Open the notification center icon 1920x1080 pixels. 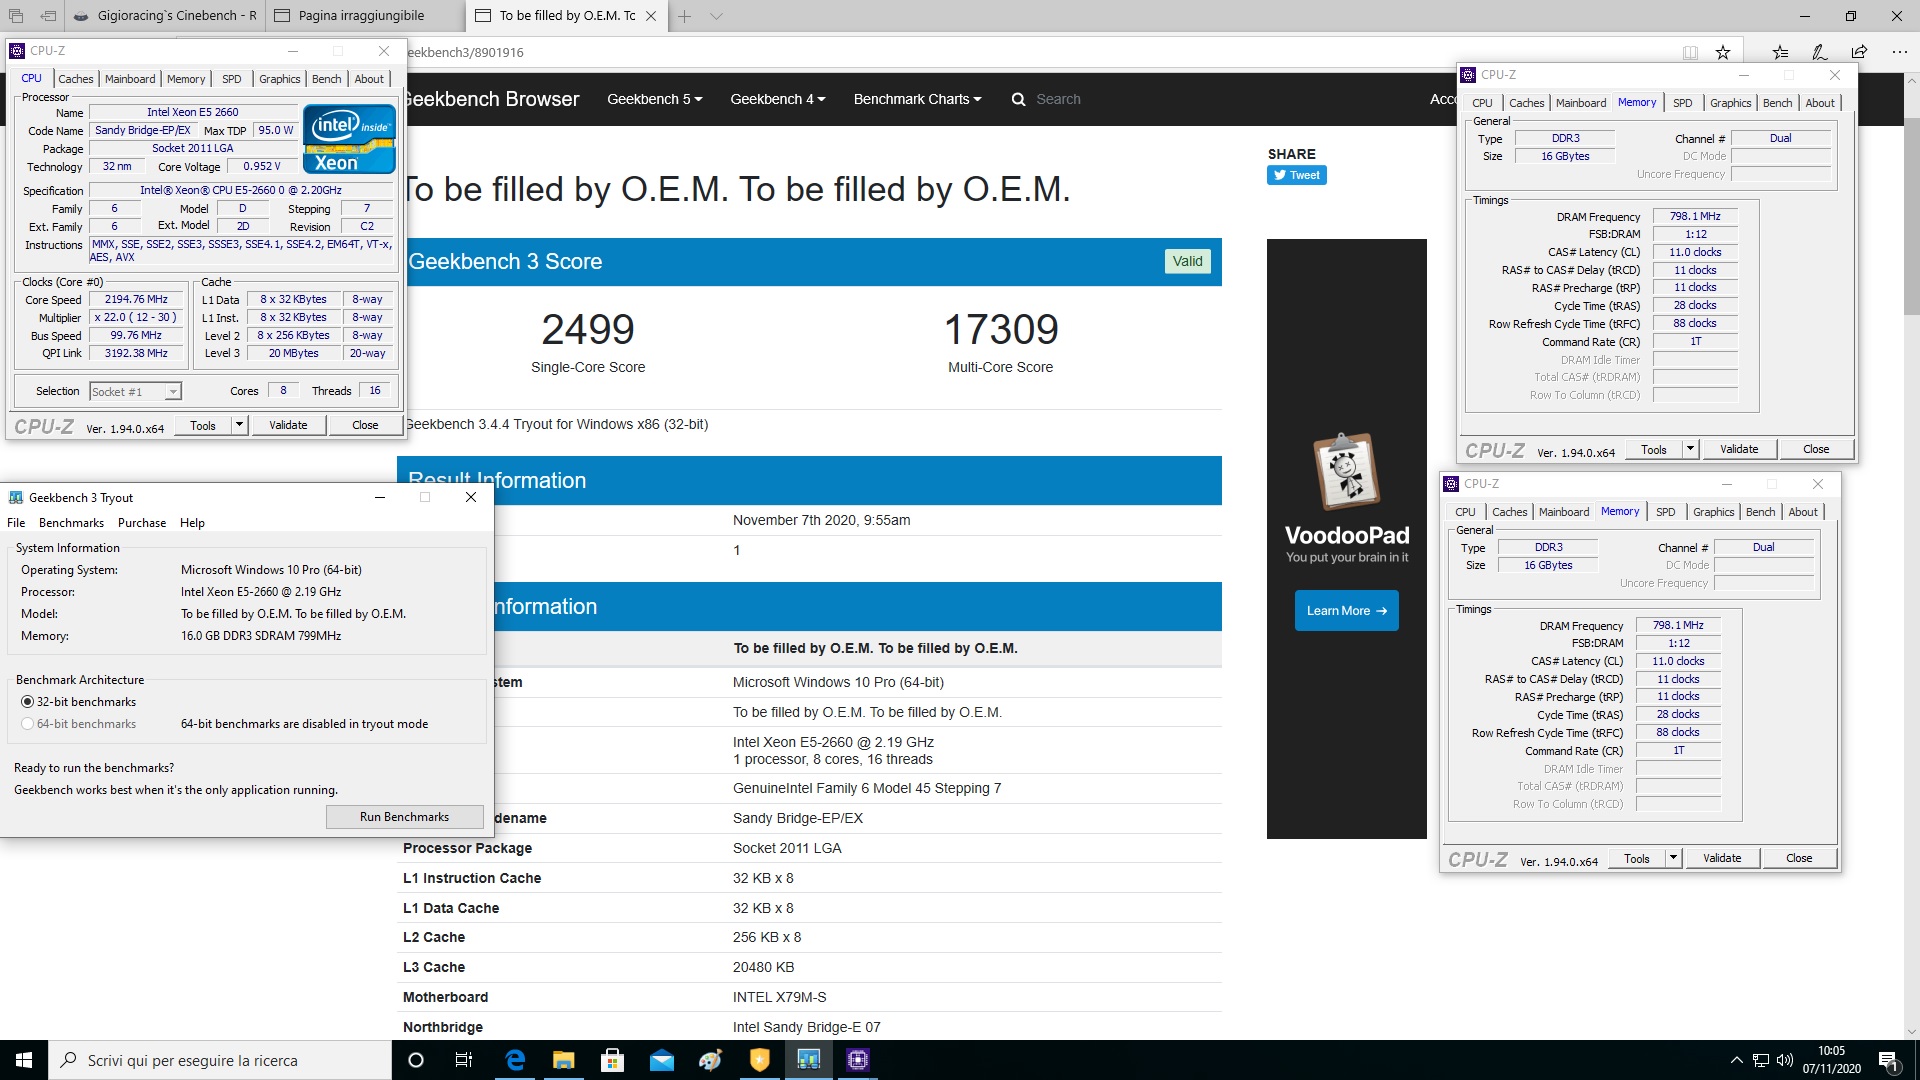pos(1888,1060)
